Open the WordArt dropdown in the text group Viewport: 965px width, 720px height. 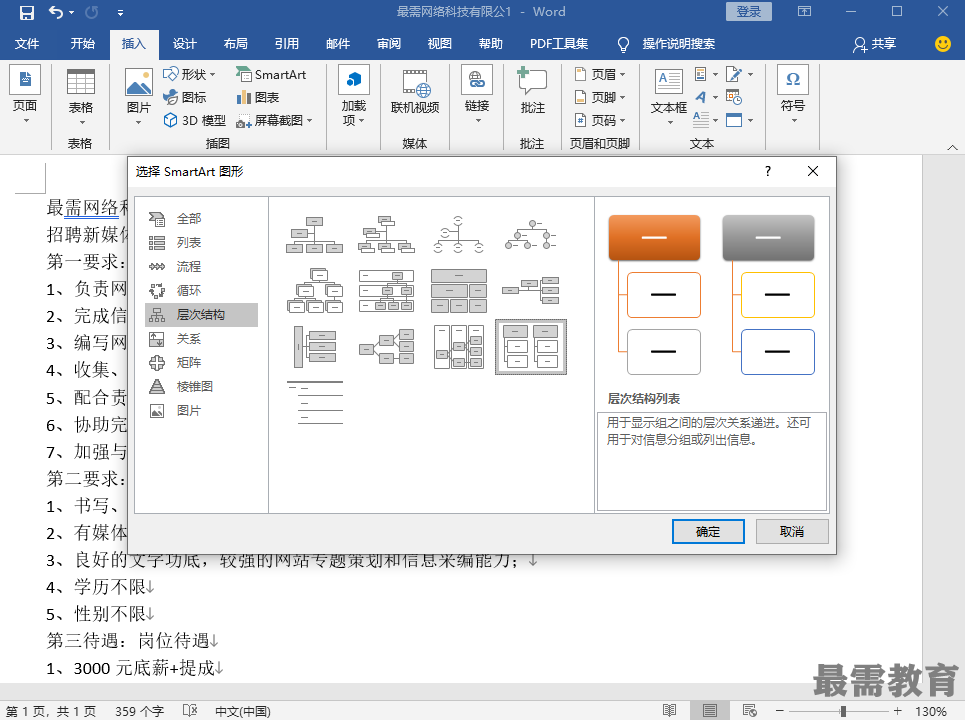point(706,97)
